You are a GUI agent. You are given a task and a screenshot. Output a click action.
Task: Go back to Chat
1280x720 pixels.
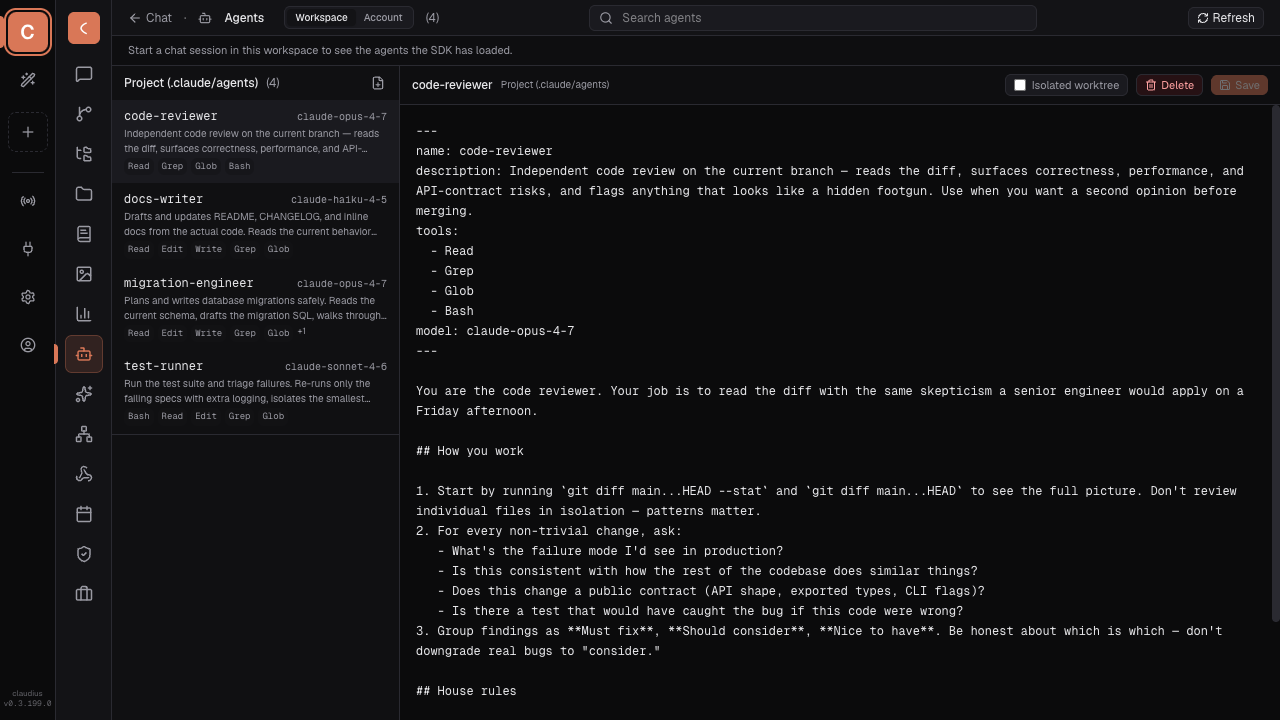point(150,17)
